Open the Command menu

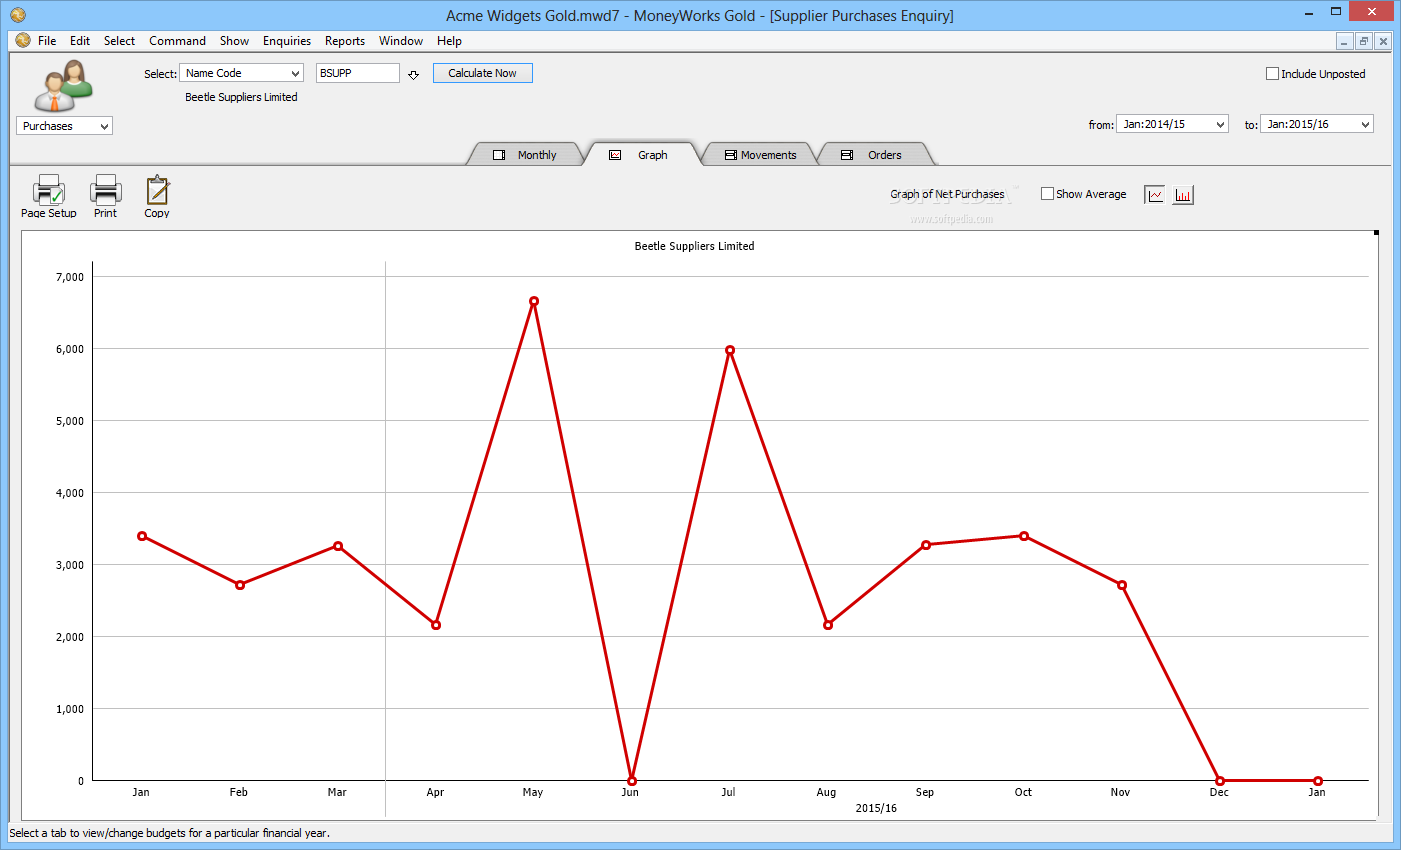tap(177, 41)
